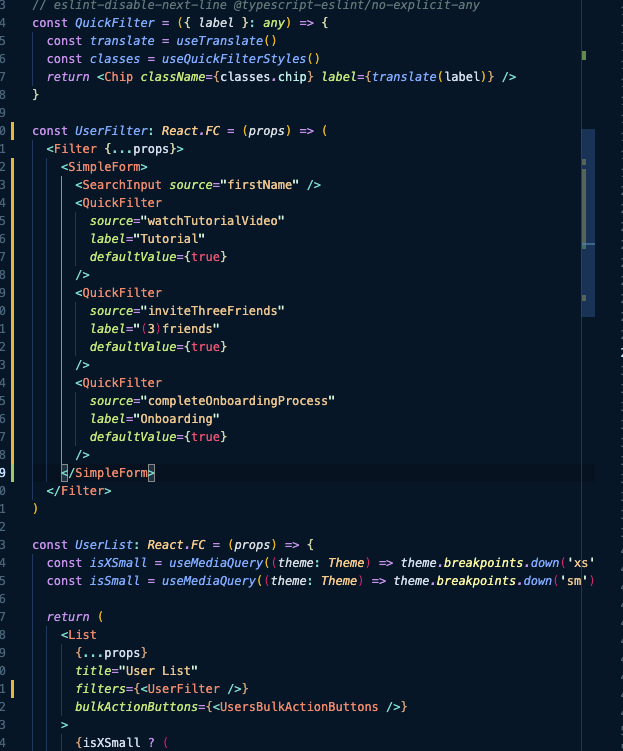This screenshot has width=623, height=751.
Task: Click the 'any' type annotation
Action: (x=273, y=23)
